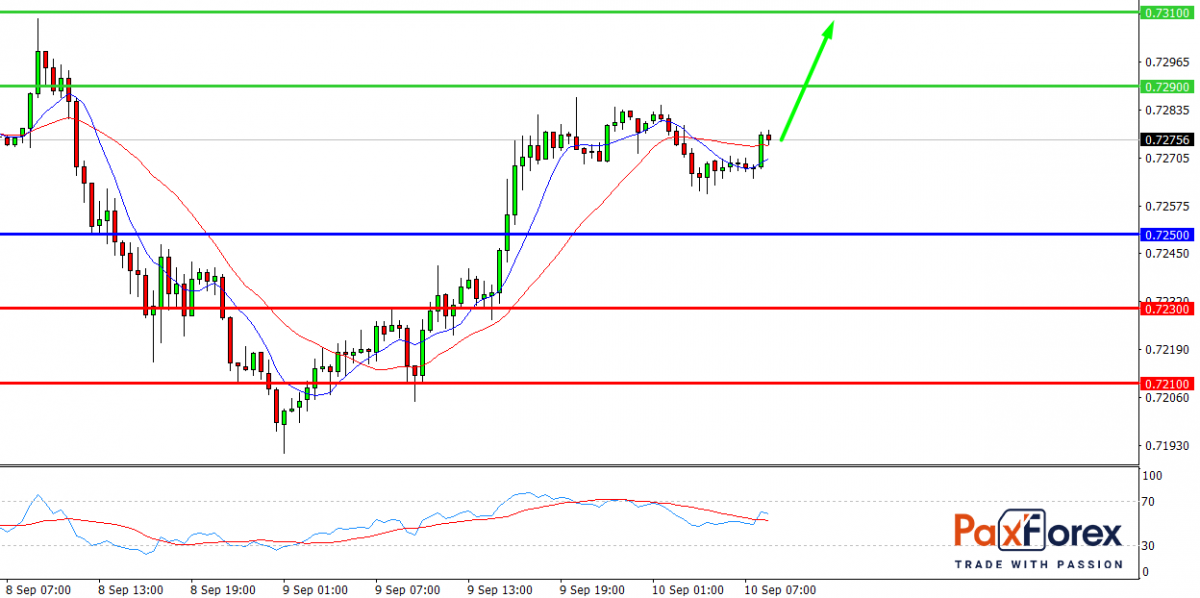Click the 9 Sep 13:00 time label
This screenshot has width=1200, height=598.
499,590
